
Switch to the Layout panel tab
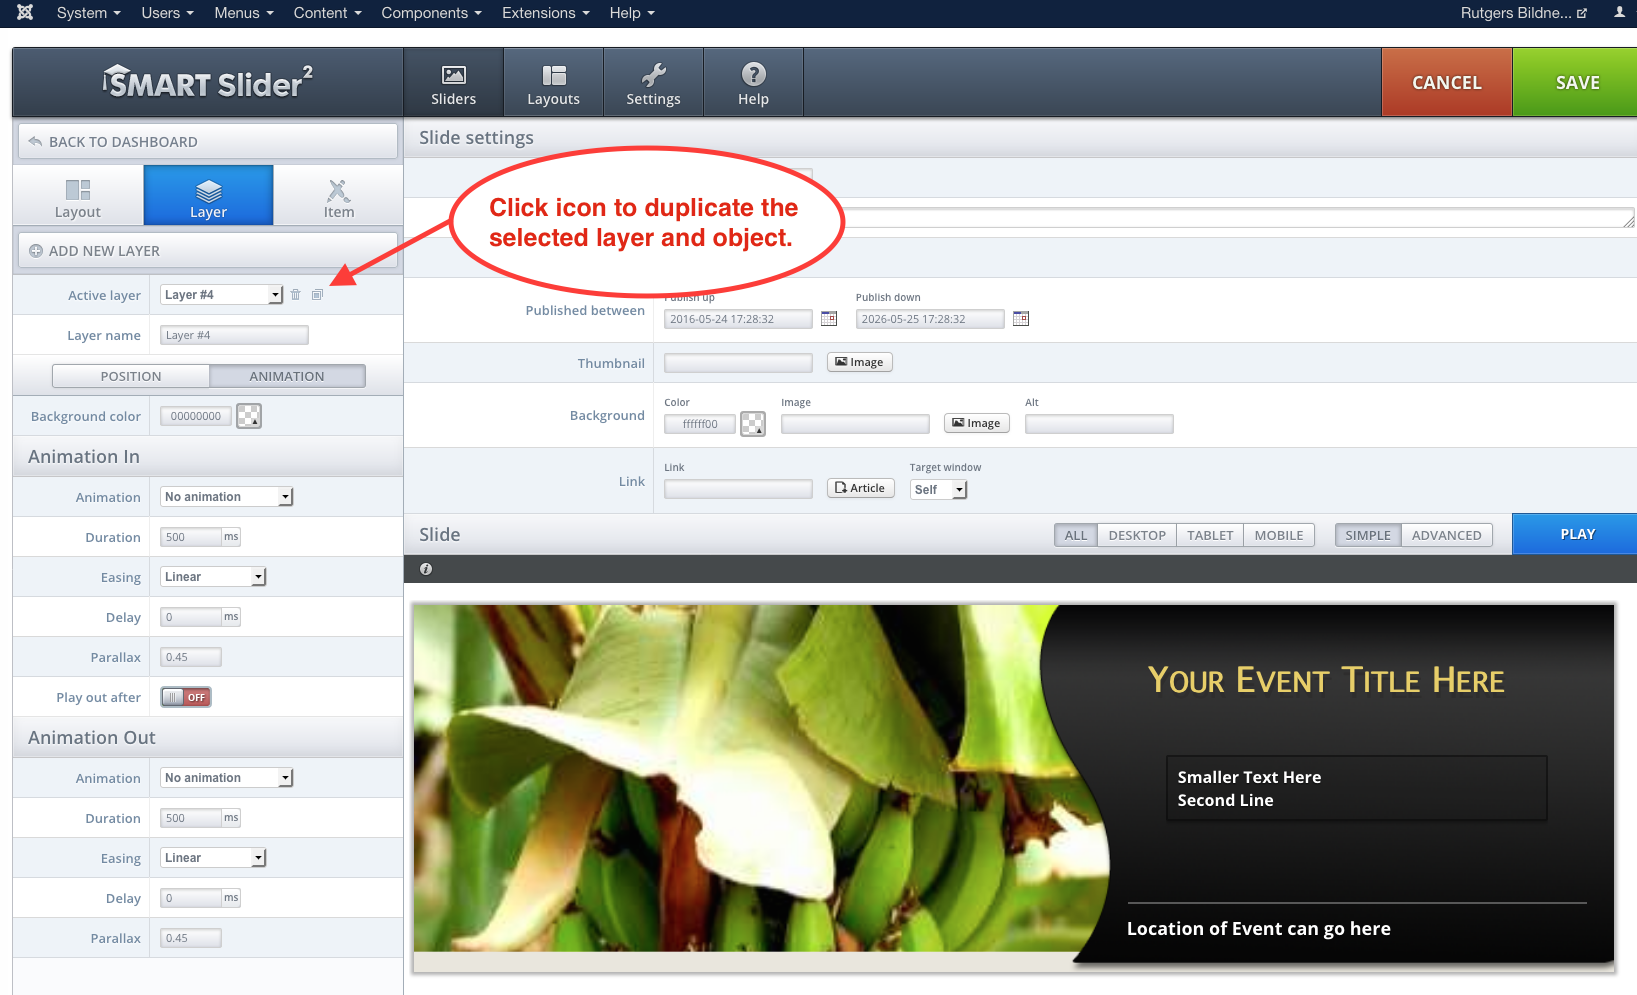(78, 195)
